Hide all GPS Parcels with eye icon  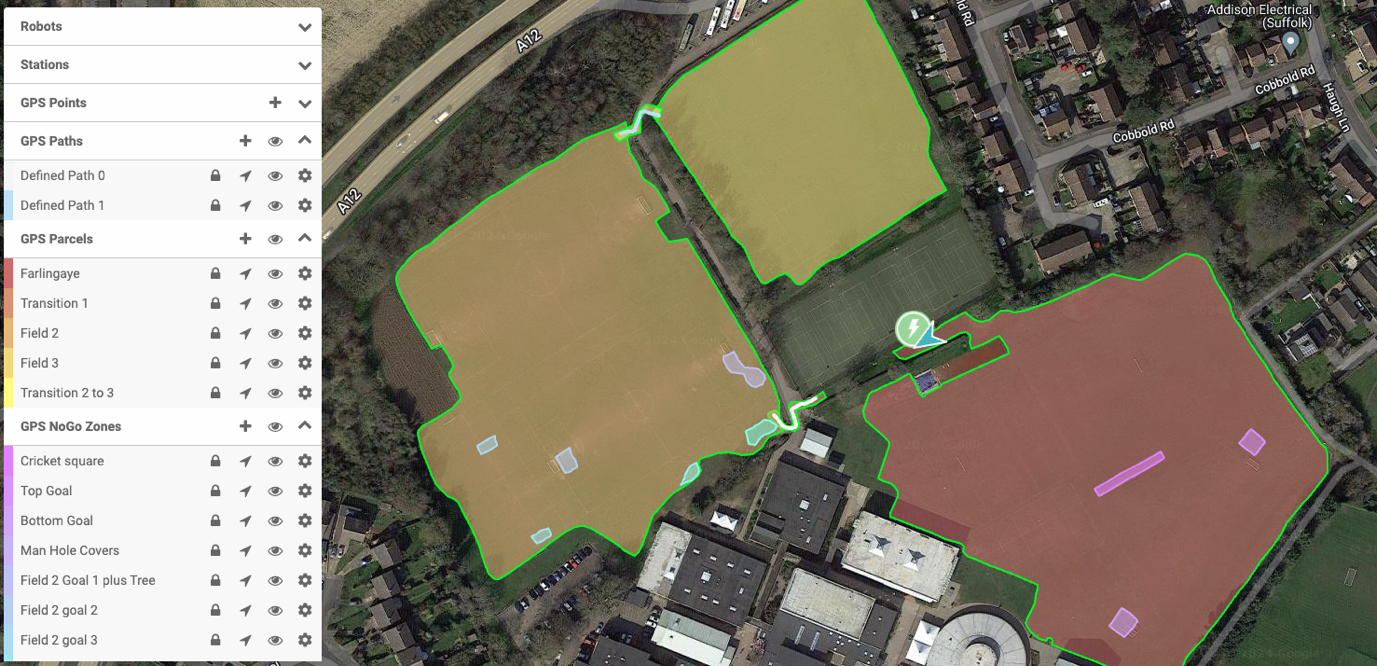[275, 239]
